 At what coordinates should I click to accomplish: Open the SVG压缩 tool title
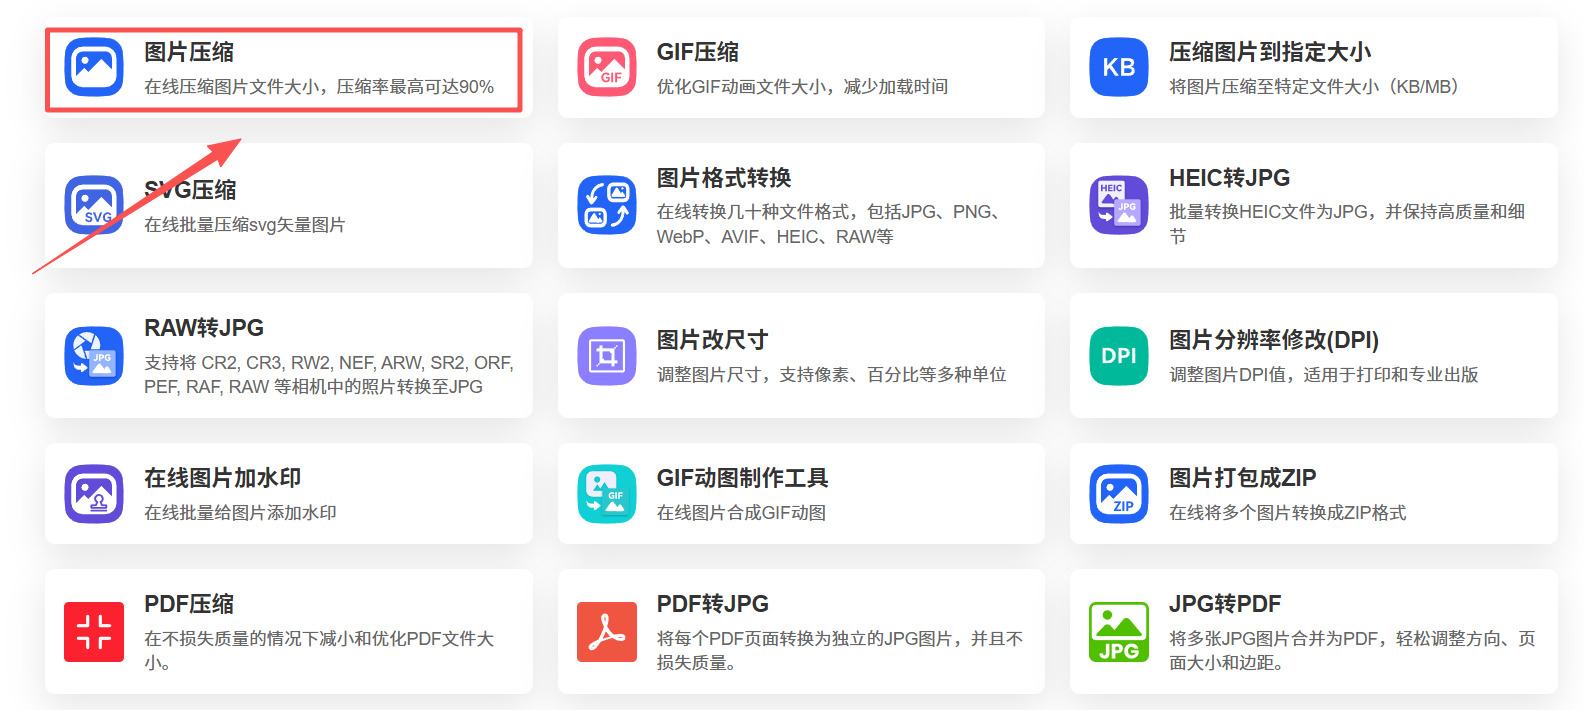point(190,190)
